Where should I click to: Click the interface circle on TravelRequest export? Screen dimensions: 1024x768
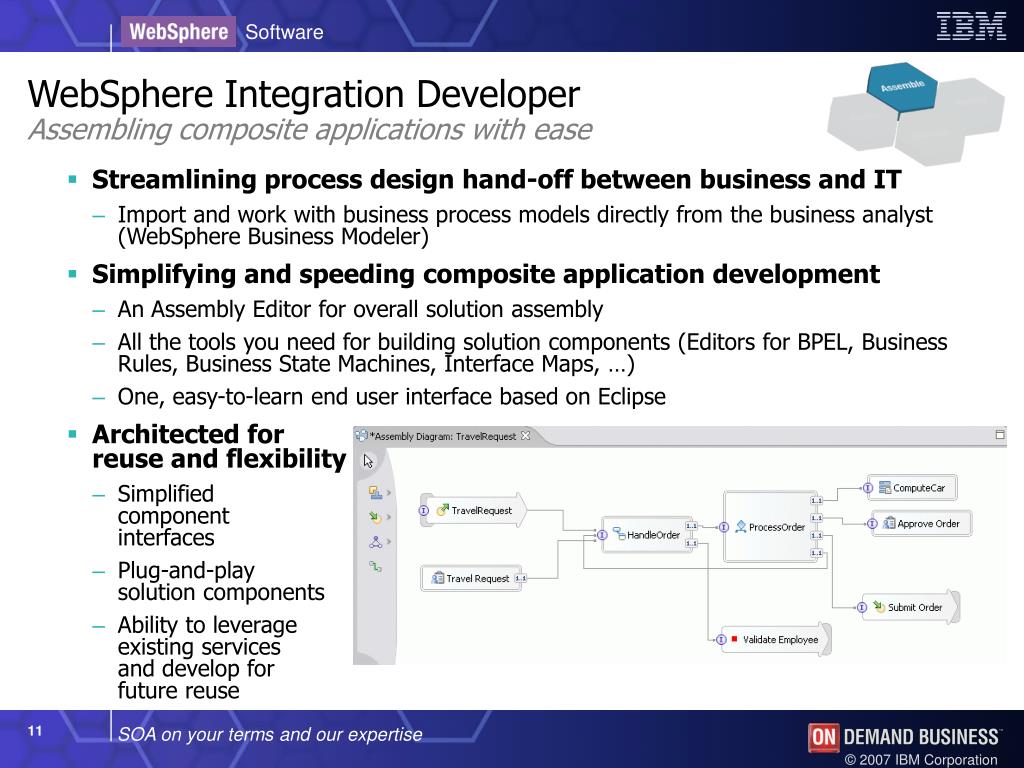(424, 510)
